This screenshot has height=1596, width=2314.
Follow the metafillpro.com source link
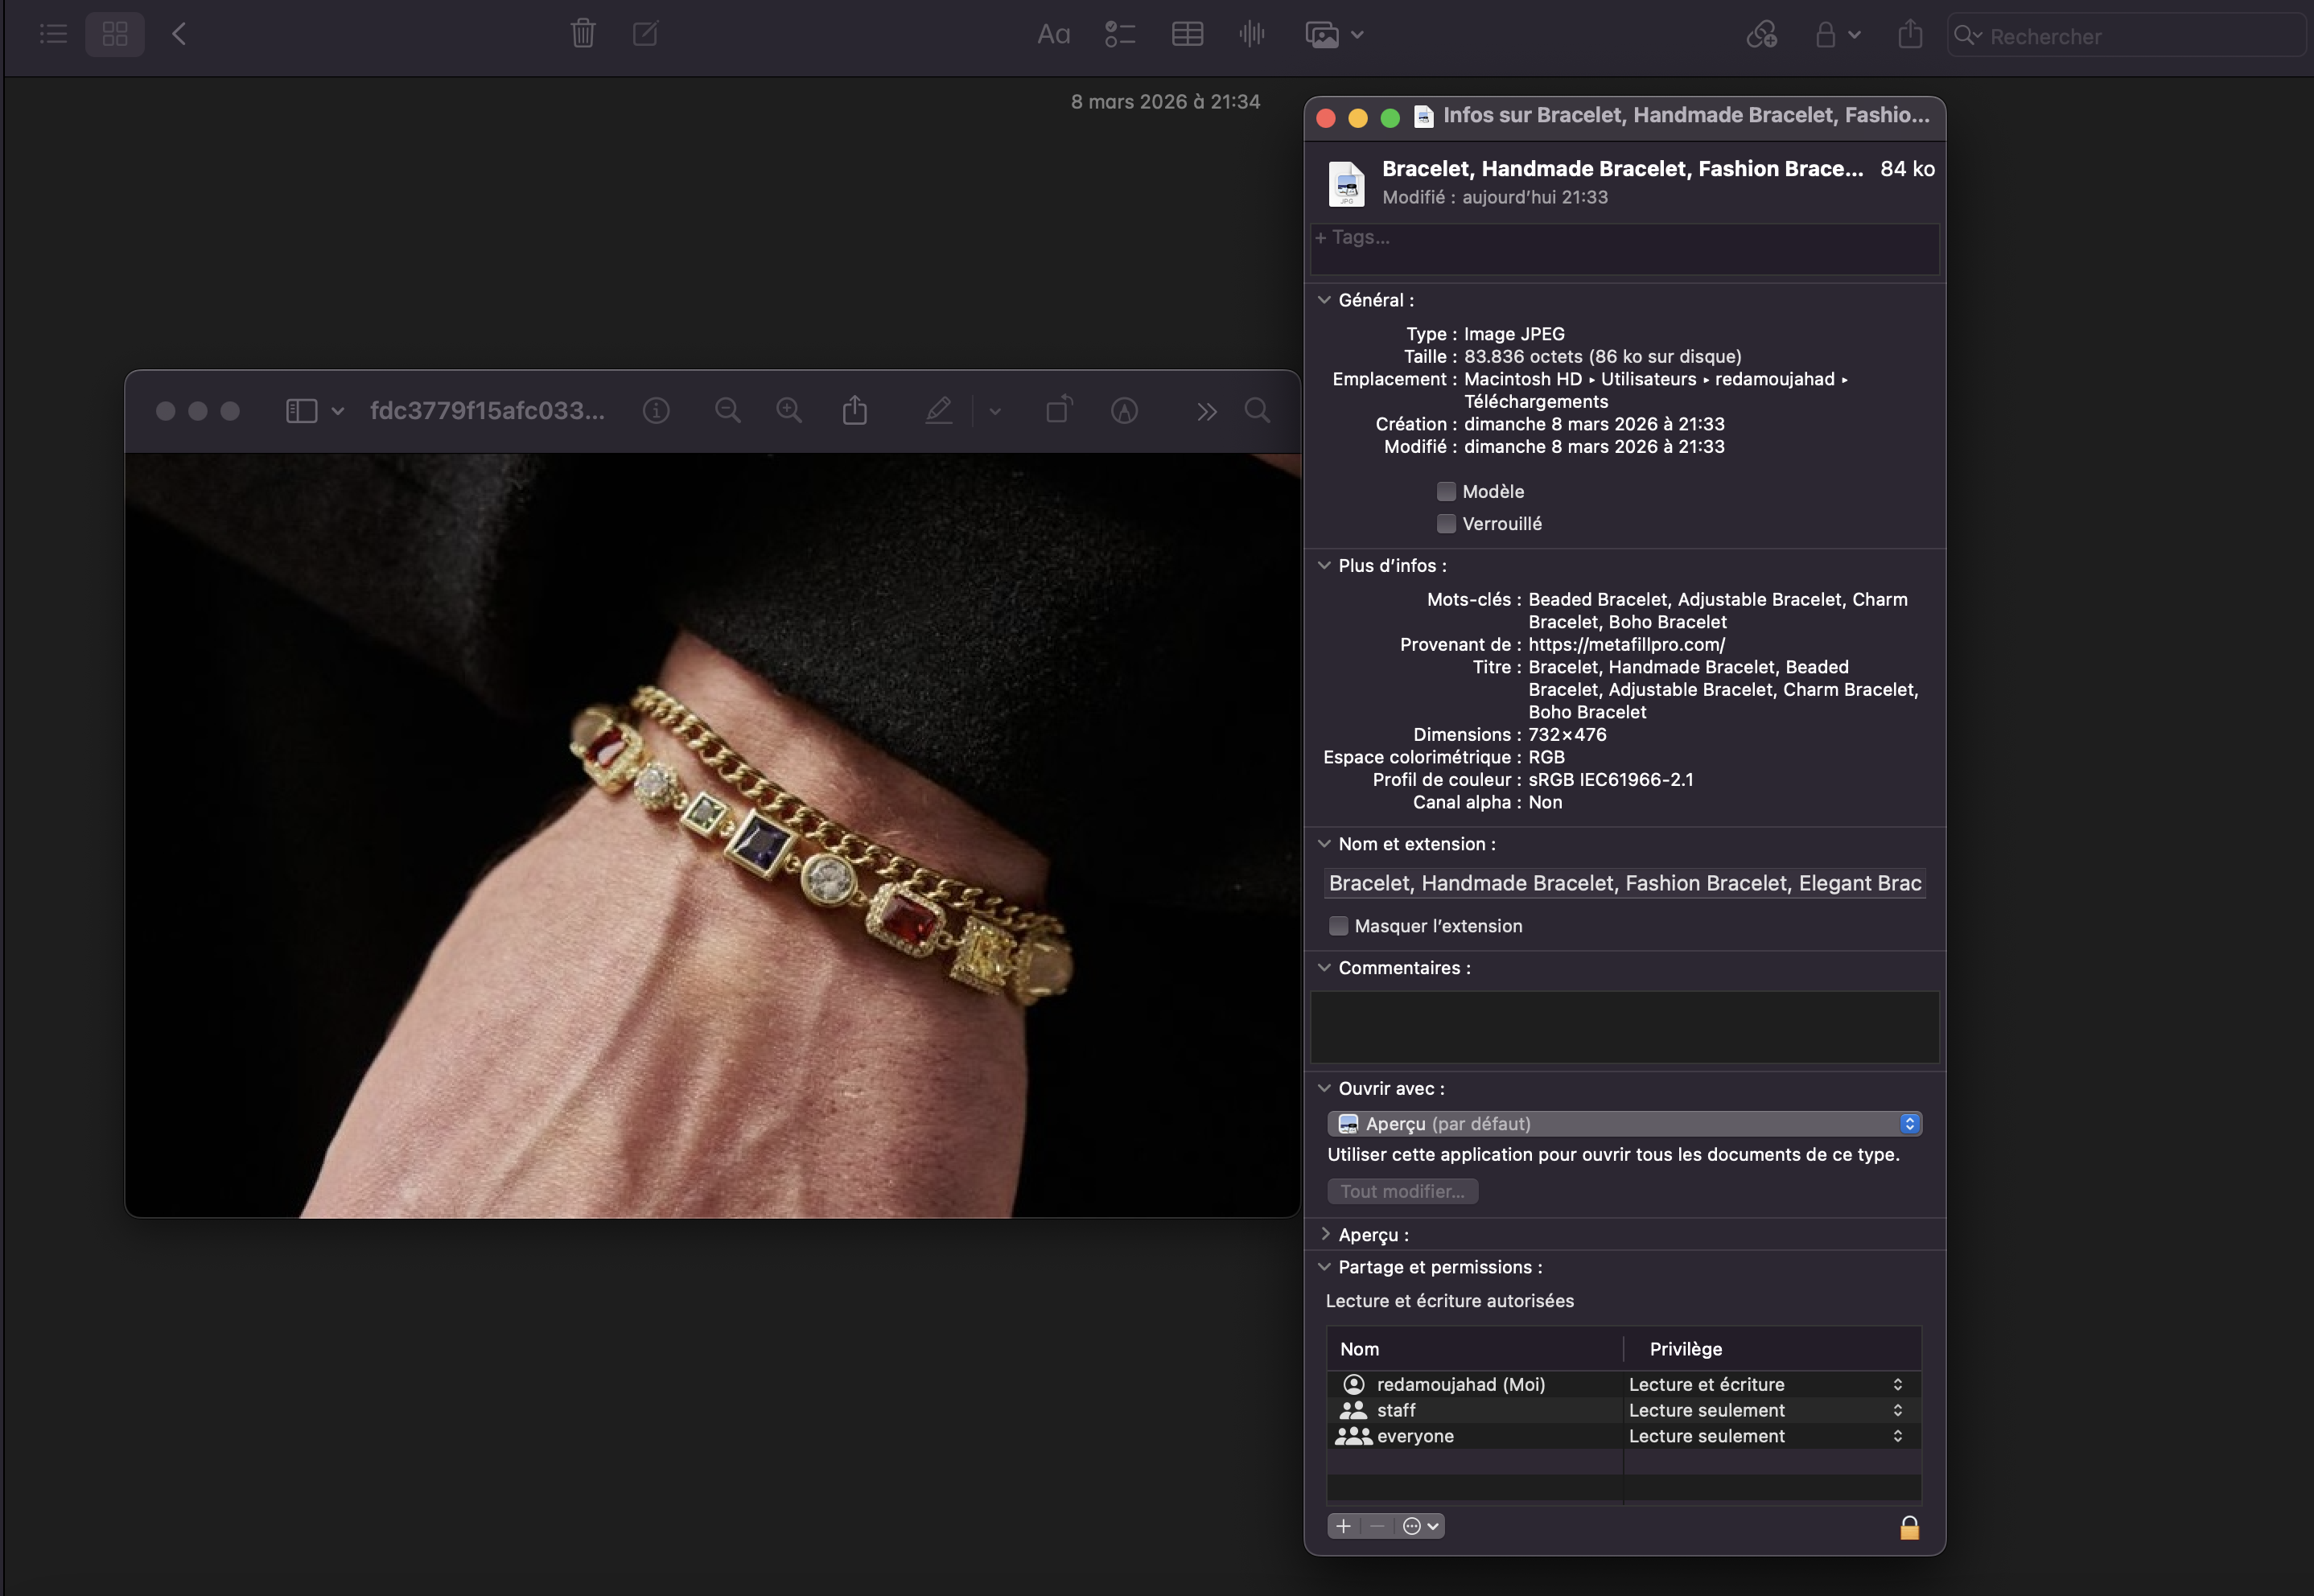click(1625, 644)
